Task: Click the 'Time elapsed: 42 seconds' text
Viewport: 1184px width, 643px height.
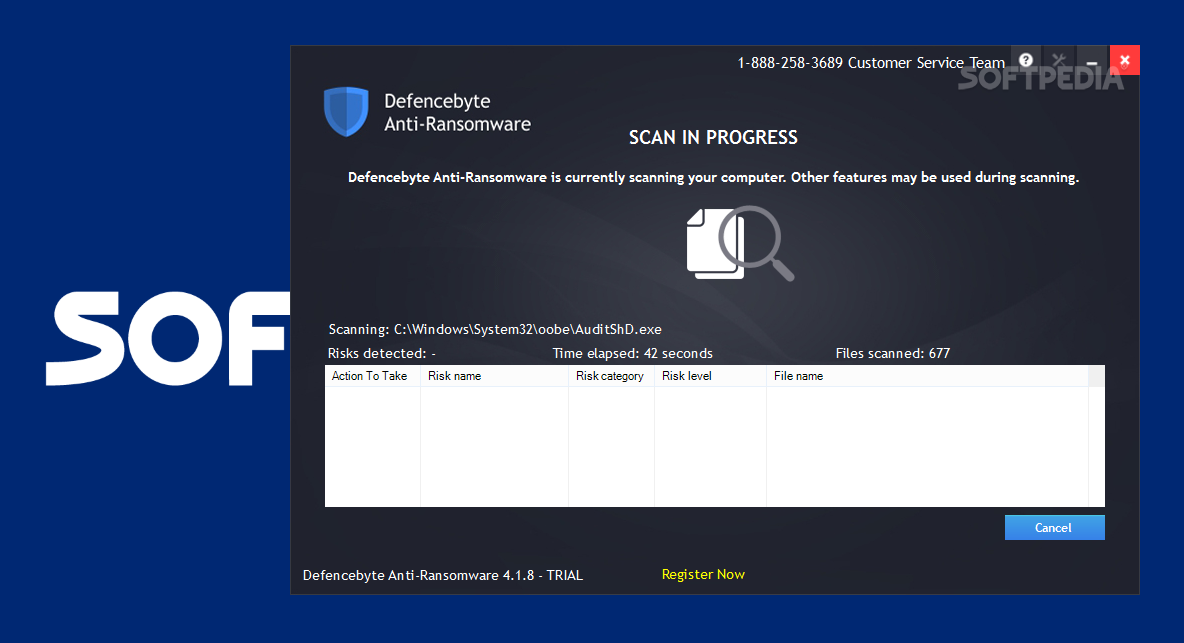Action: coord(633,353)
